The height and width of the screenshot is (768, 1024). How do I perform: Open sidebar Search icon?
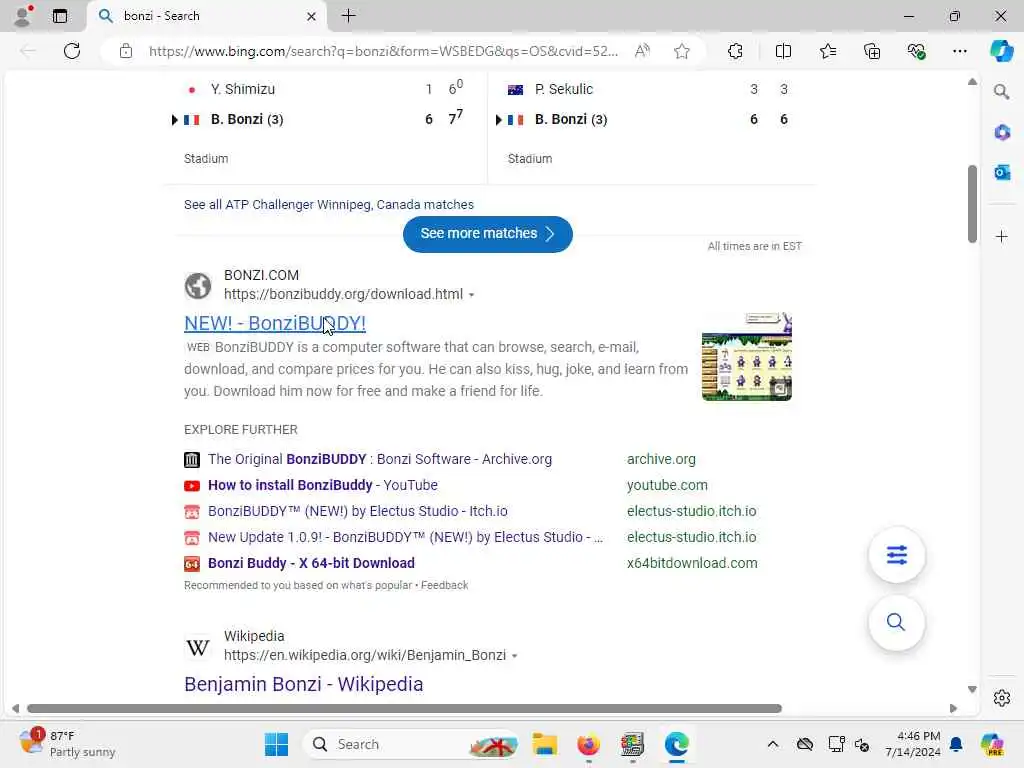tap(1002, 92)
